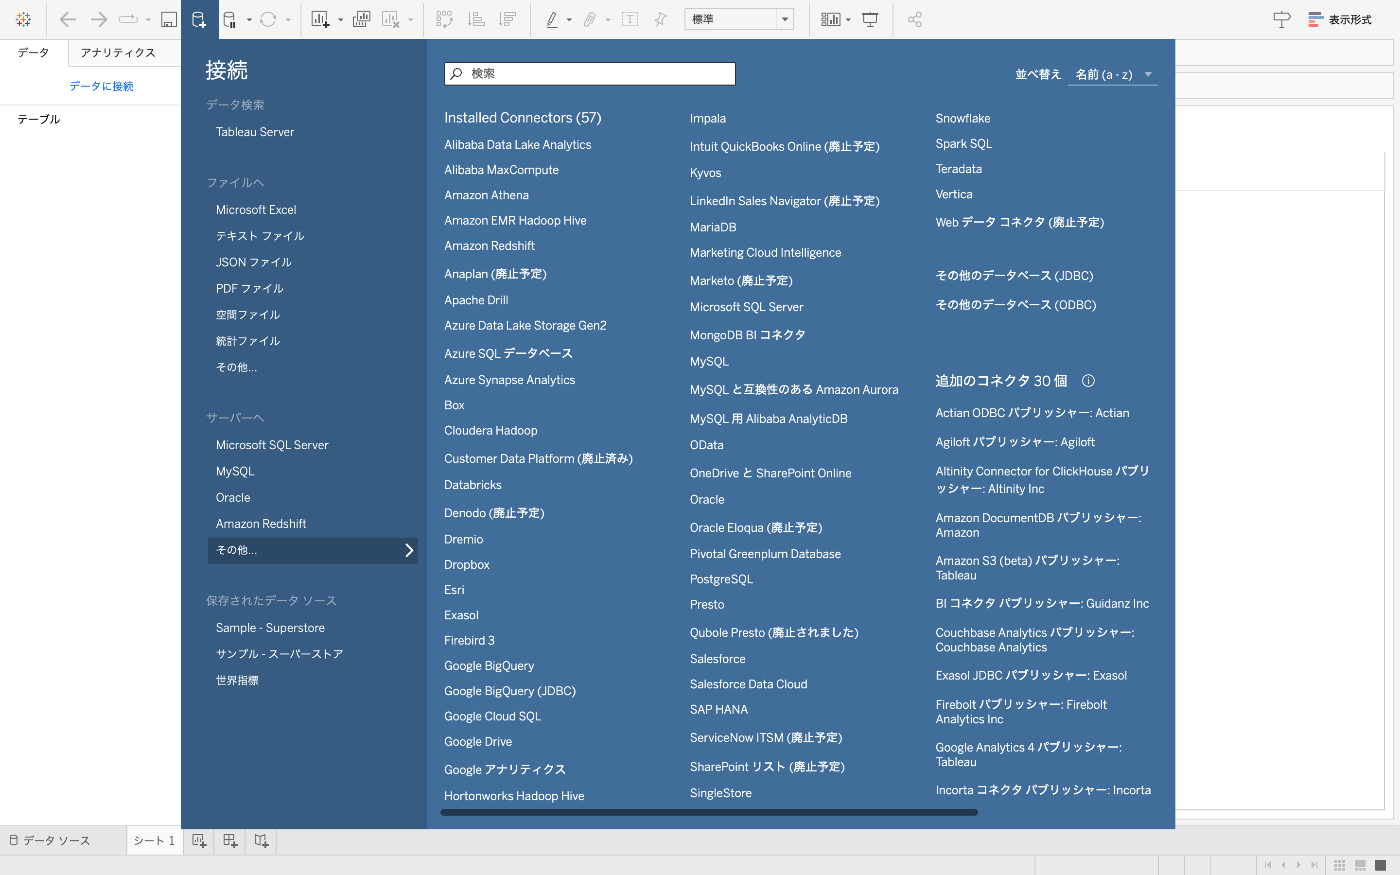Choose Microsoft Excel file connection
This screenshot has width=1400, height=875.
[256, 210]
